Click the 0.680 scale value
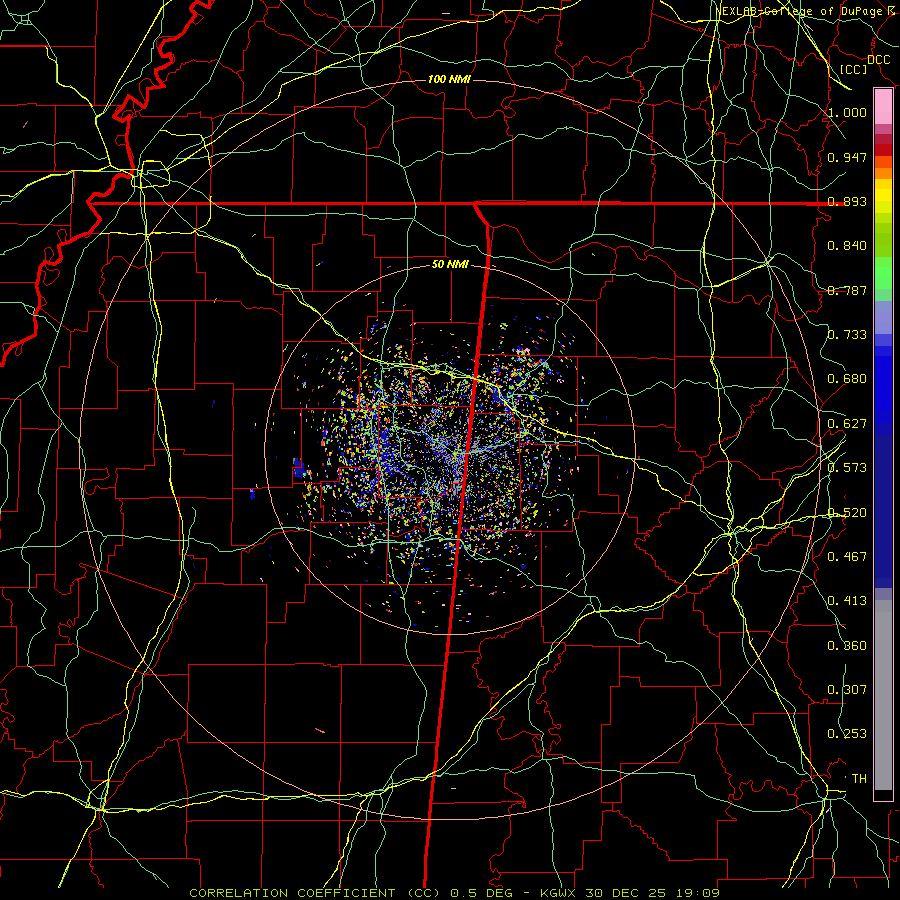 click(x=847, y=379)
